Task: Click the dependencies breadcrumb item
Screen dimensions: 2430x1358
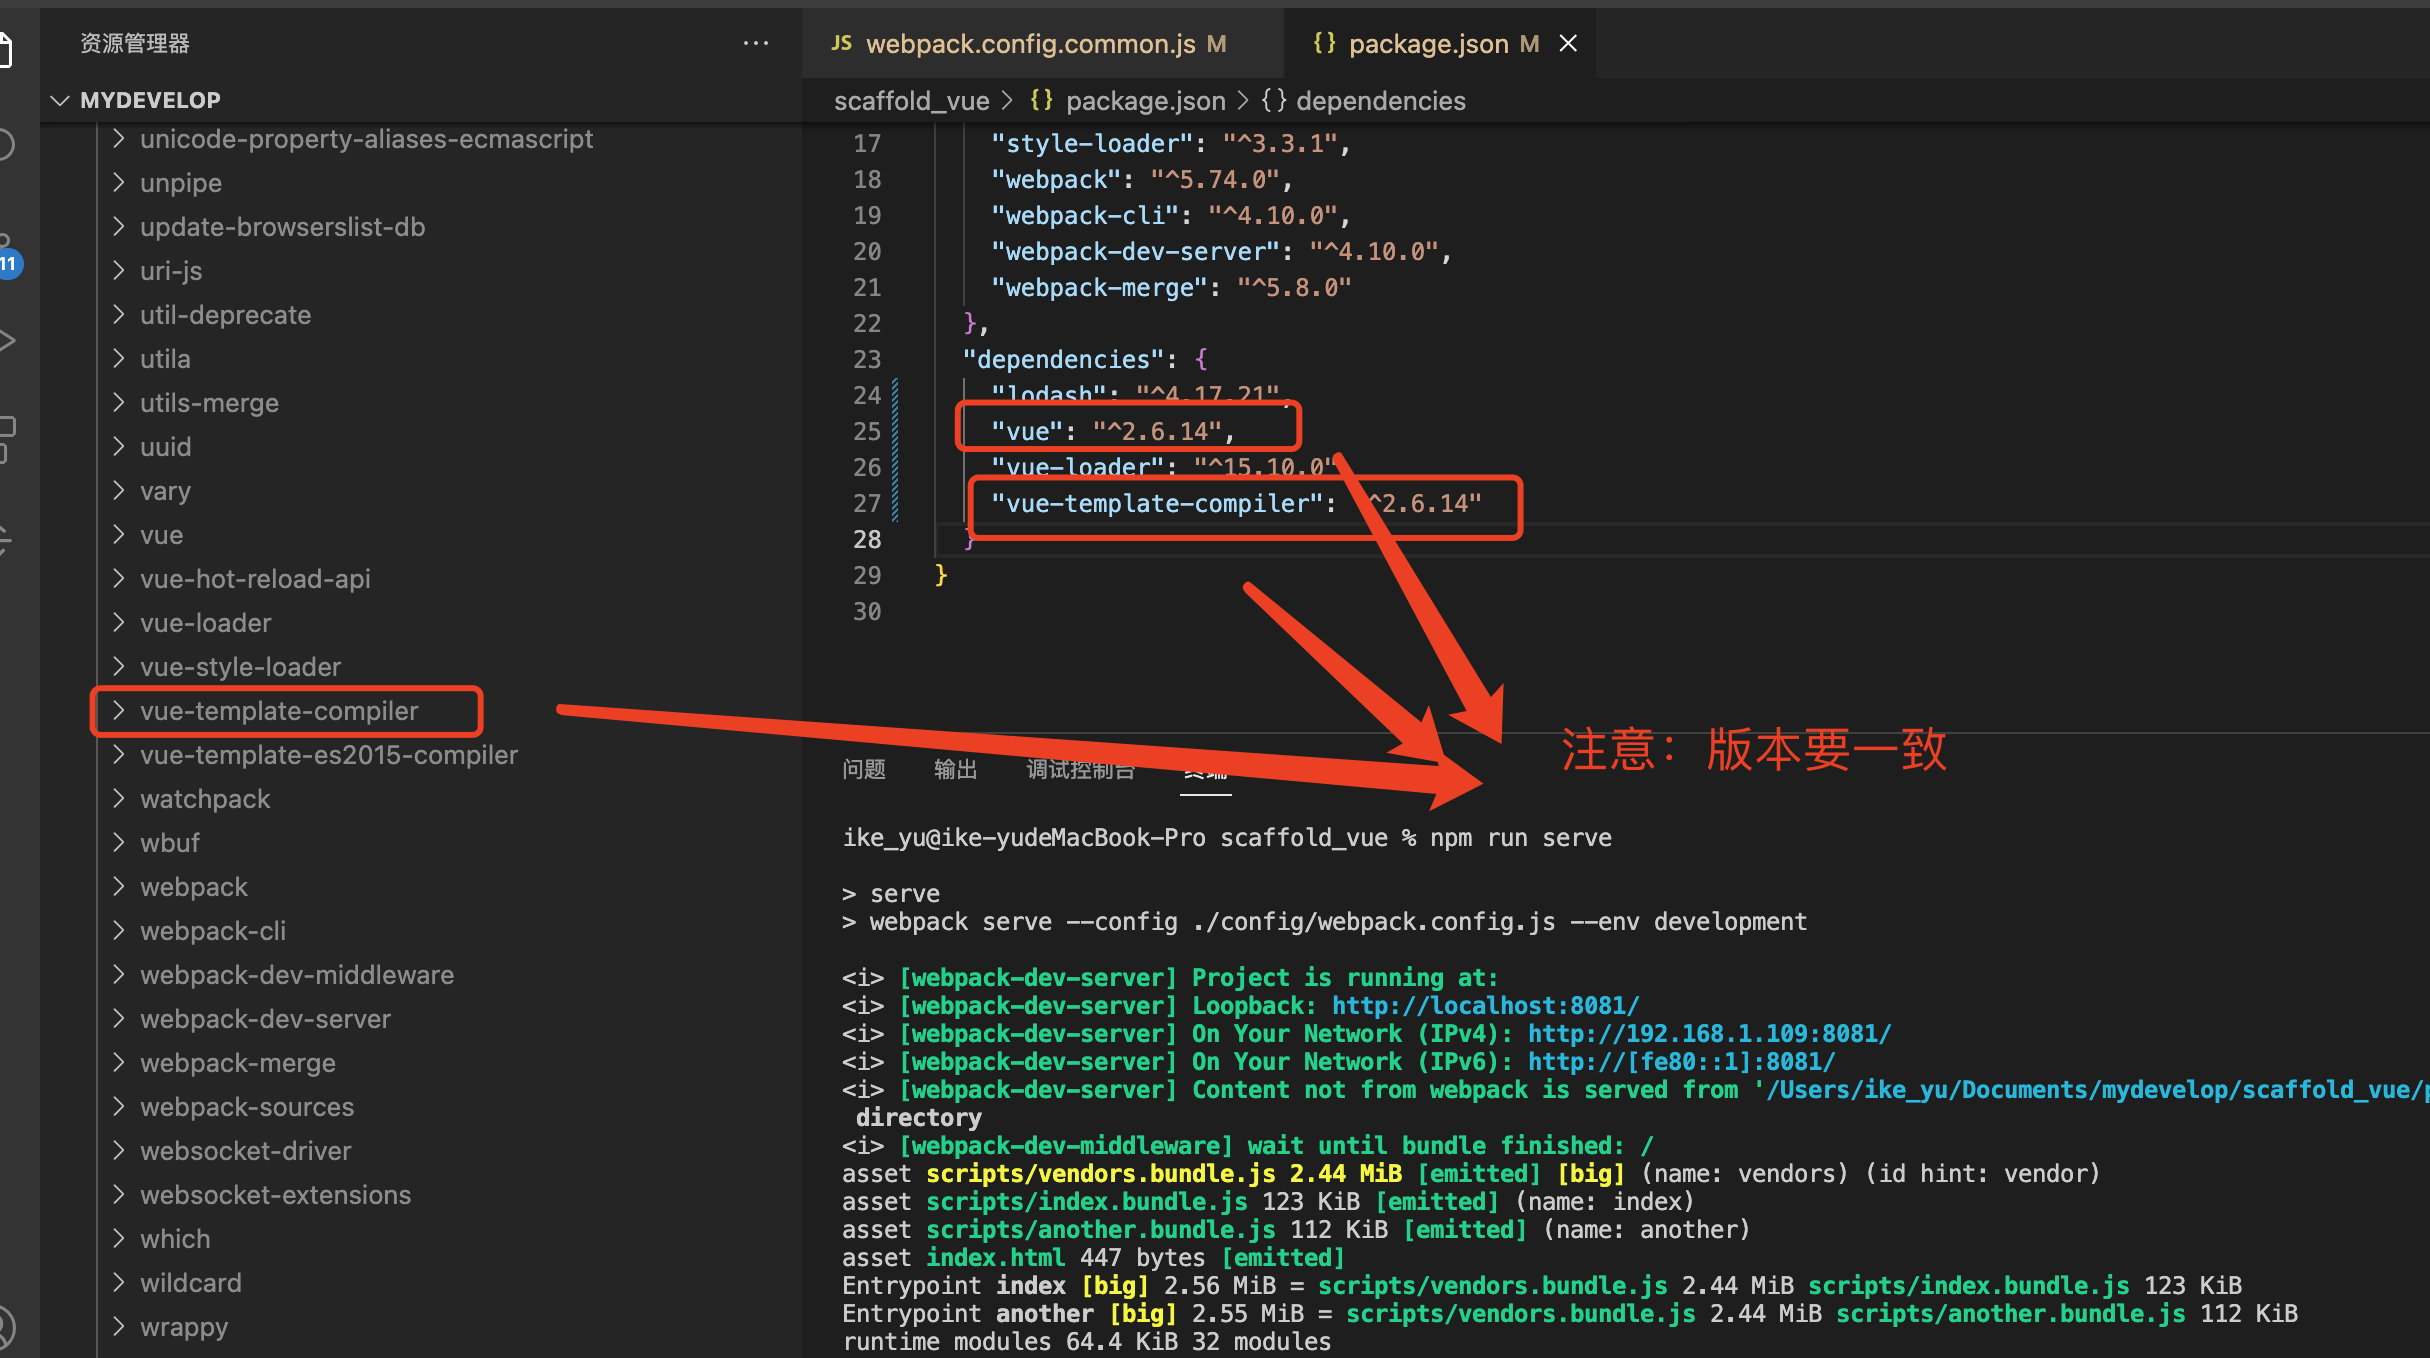Action: coord(1380,101)
